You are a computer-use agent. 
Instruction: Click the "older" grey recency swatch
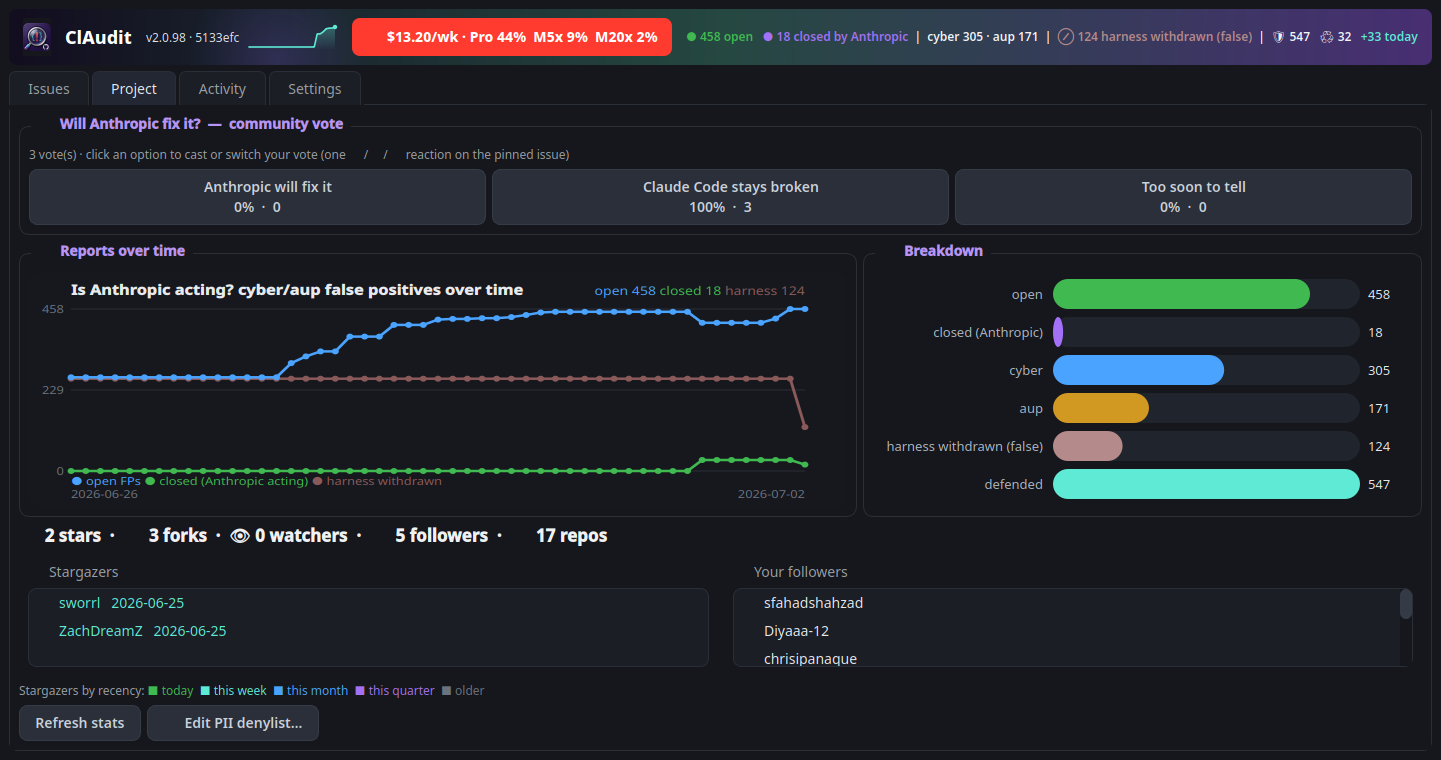446,691
